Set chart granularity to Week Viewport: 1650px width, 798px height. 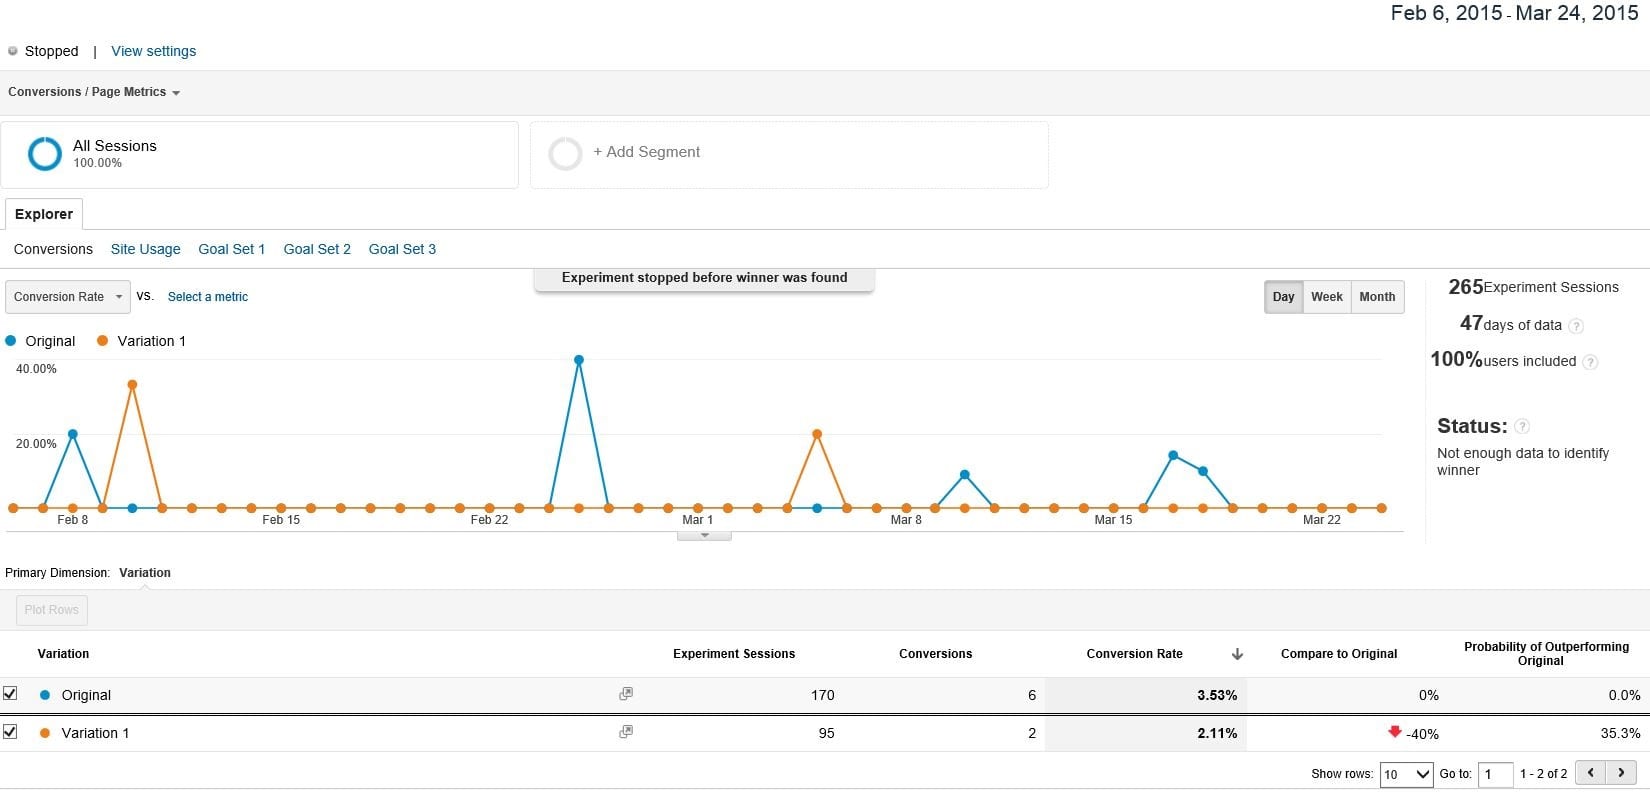point(1327,297)
